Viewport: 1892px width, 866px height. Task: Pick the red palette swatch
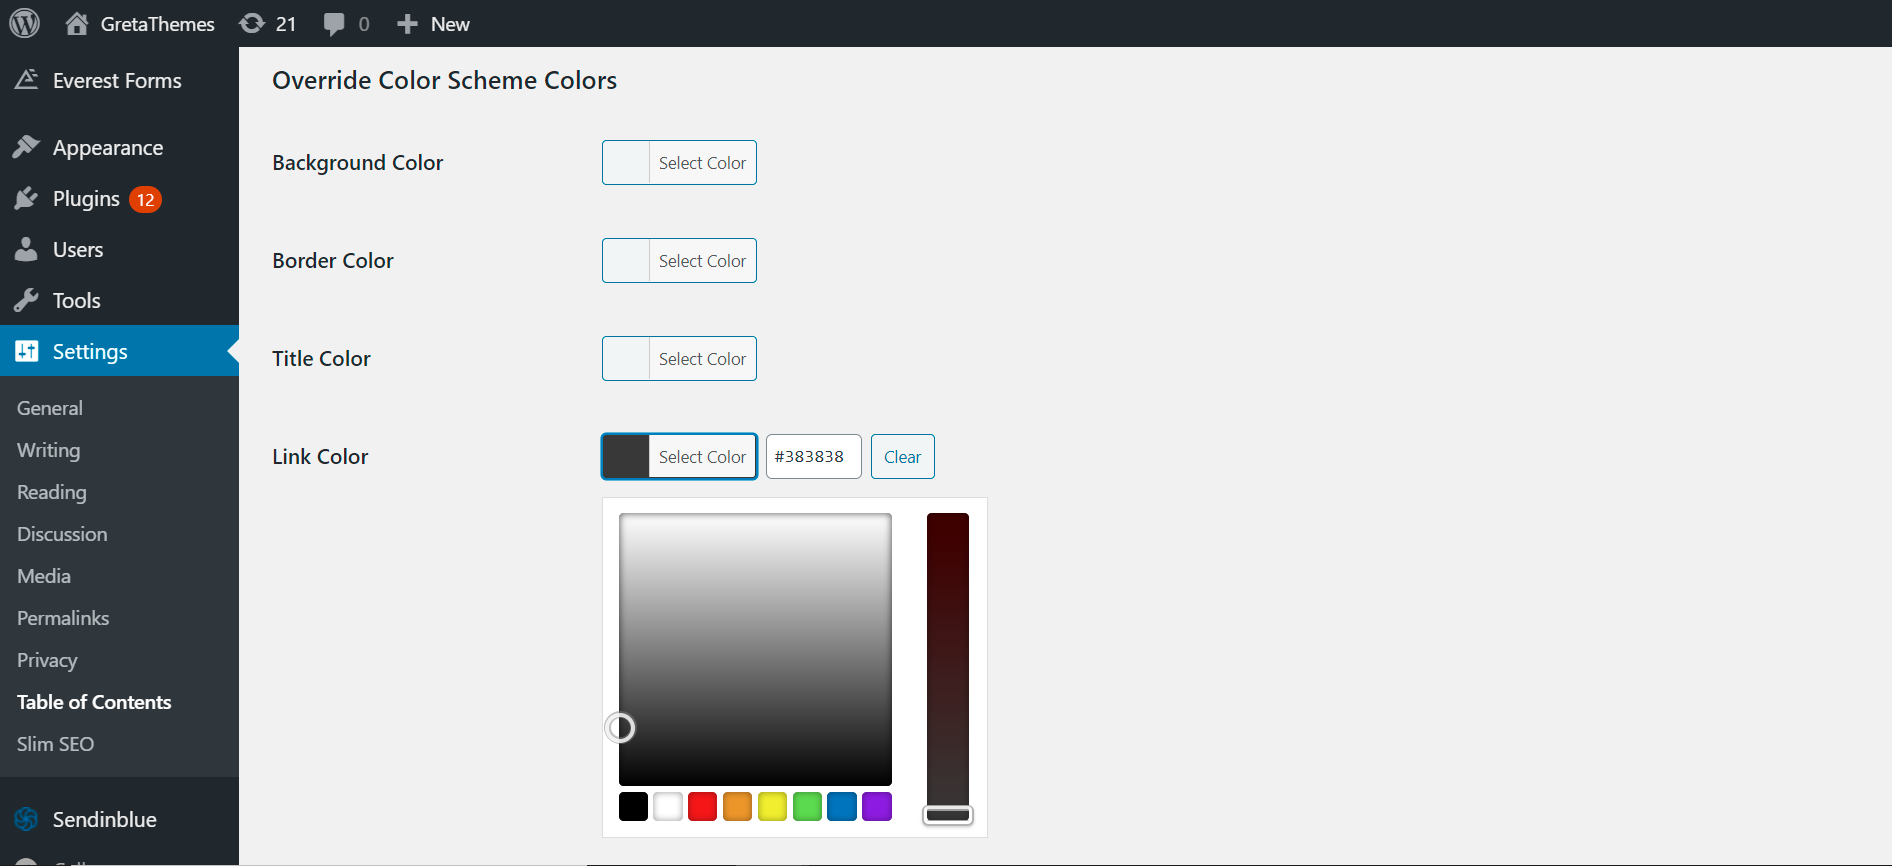(703, 806)
